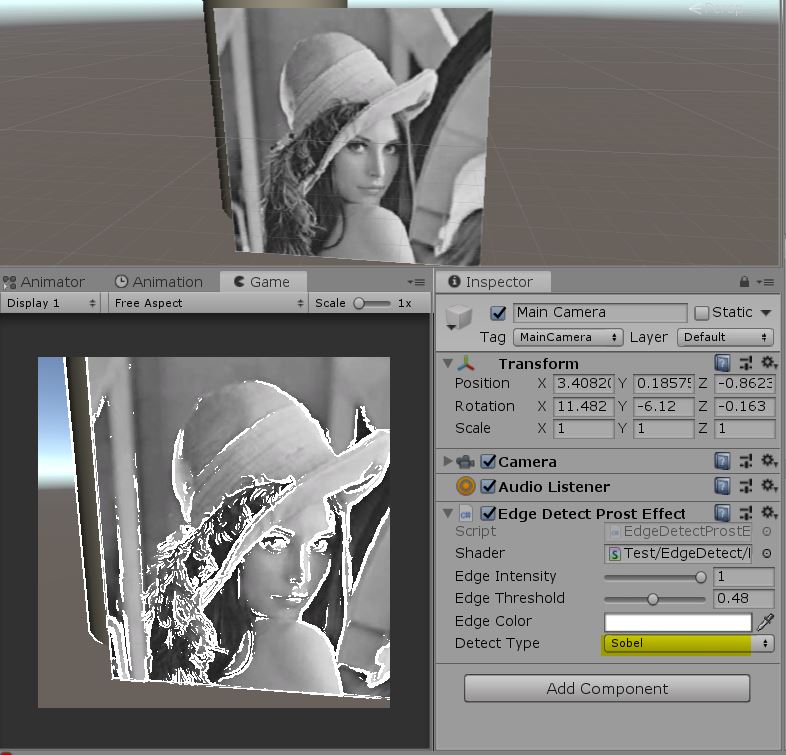Open the Inspector panel options menu
Image resolution: width=786 pixels, height=755 pixels.
[767, 282]
